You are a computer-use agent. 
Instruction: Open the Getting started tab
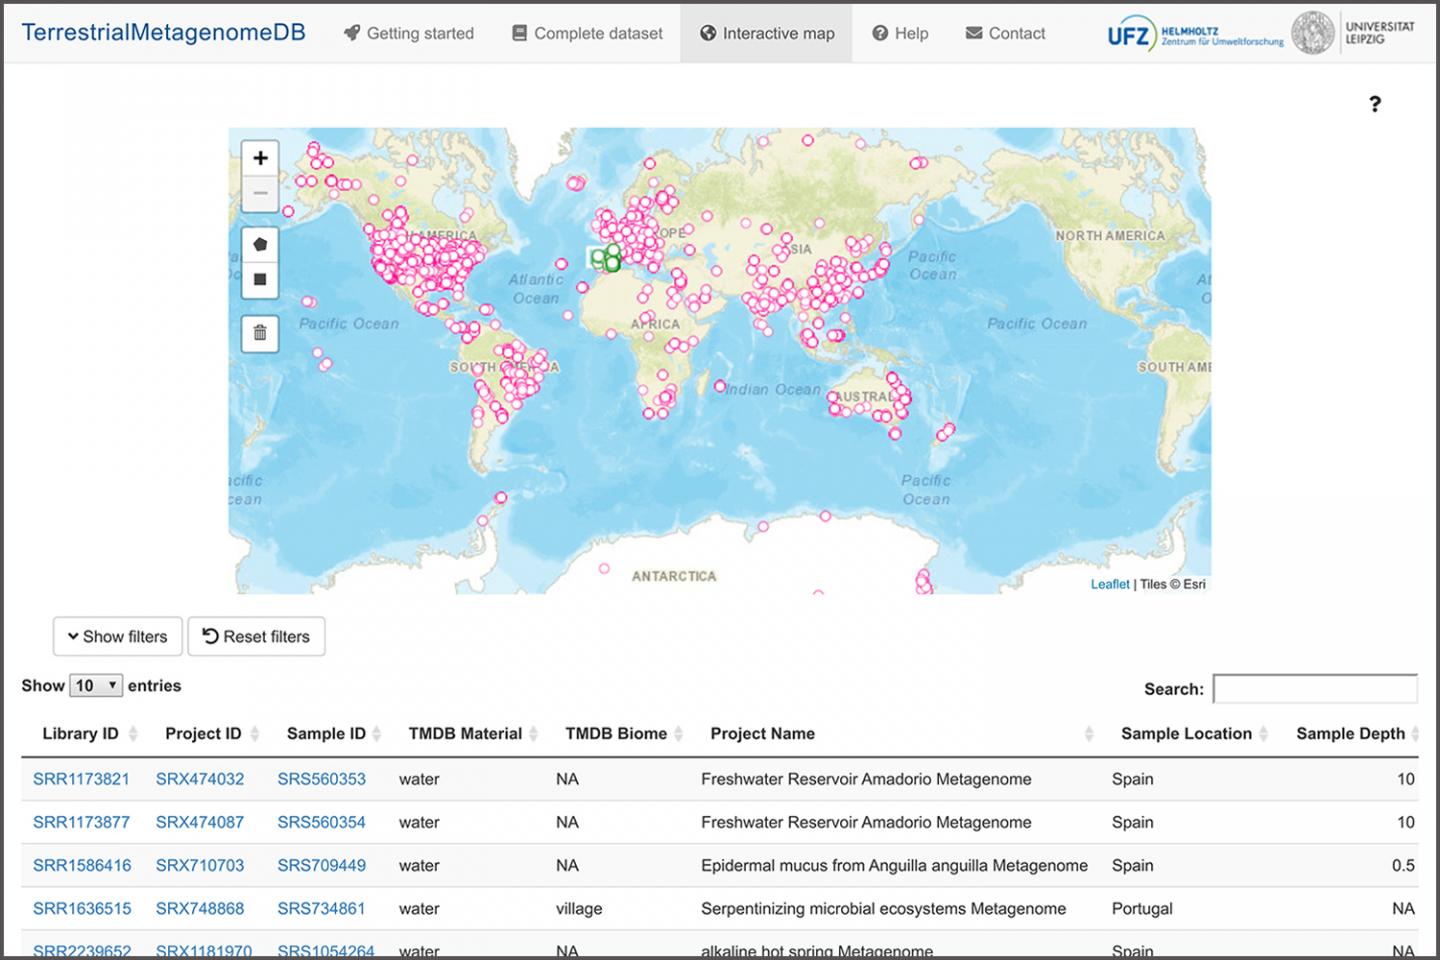[408, 33]
